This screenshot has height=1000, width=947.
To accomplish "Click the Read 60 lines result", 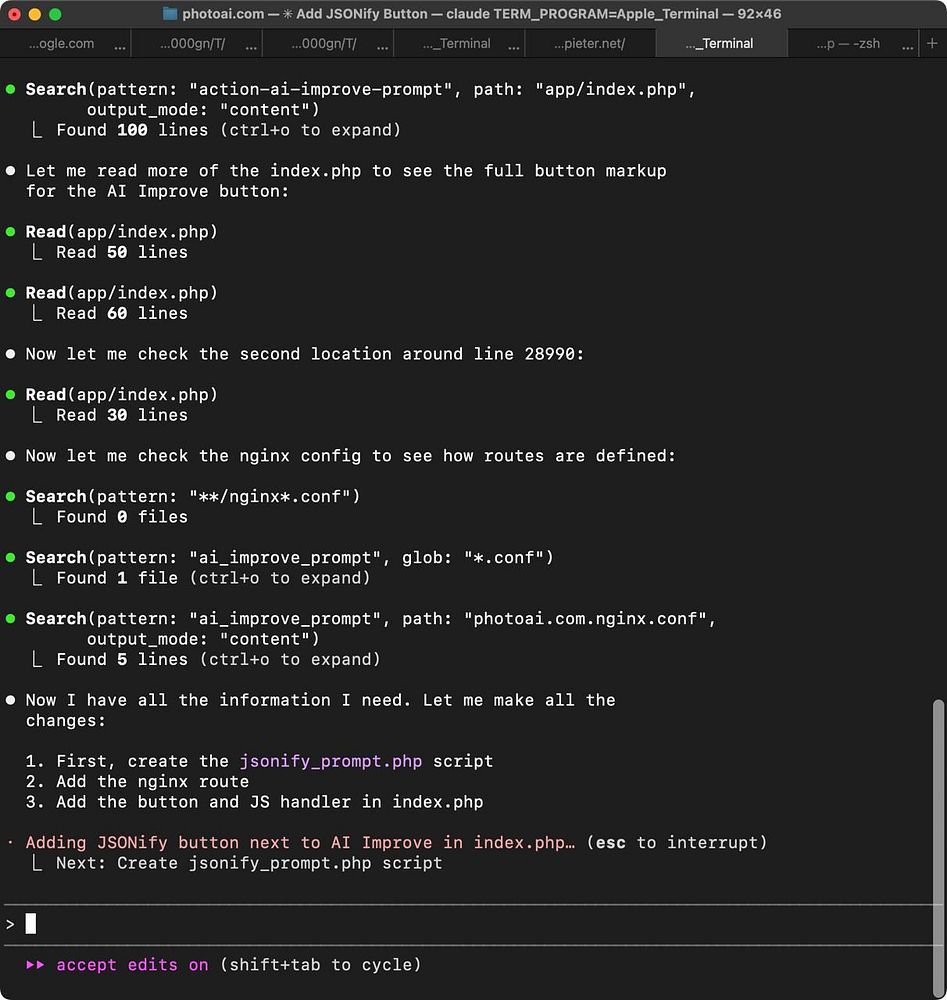I will [x=122, y=313].
